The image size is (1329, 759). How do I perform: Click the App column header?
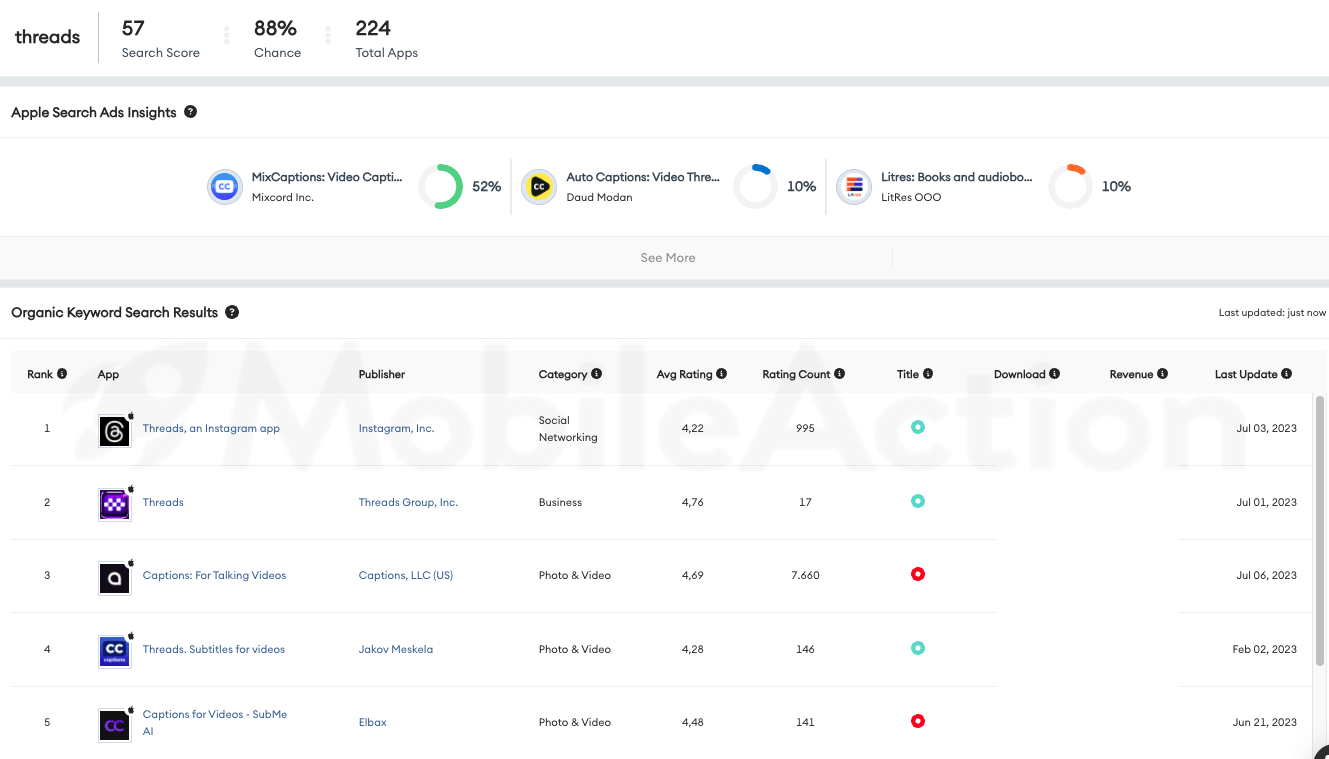[108, 374]
